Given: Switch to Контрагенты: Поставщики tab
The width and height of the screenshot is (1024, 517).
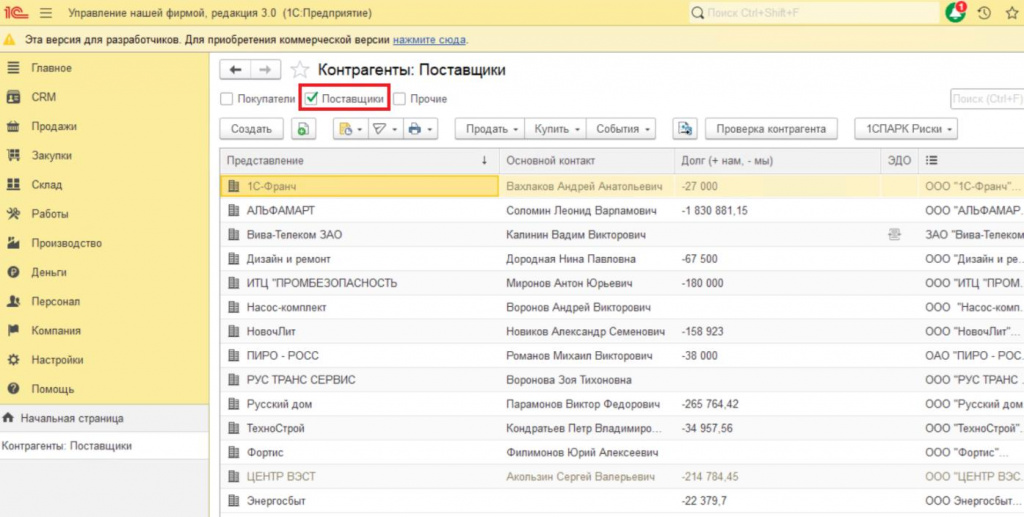Looking at the screenshot, I should click(104, 446).
